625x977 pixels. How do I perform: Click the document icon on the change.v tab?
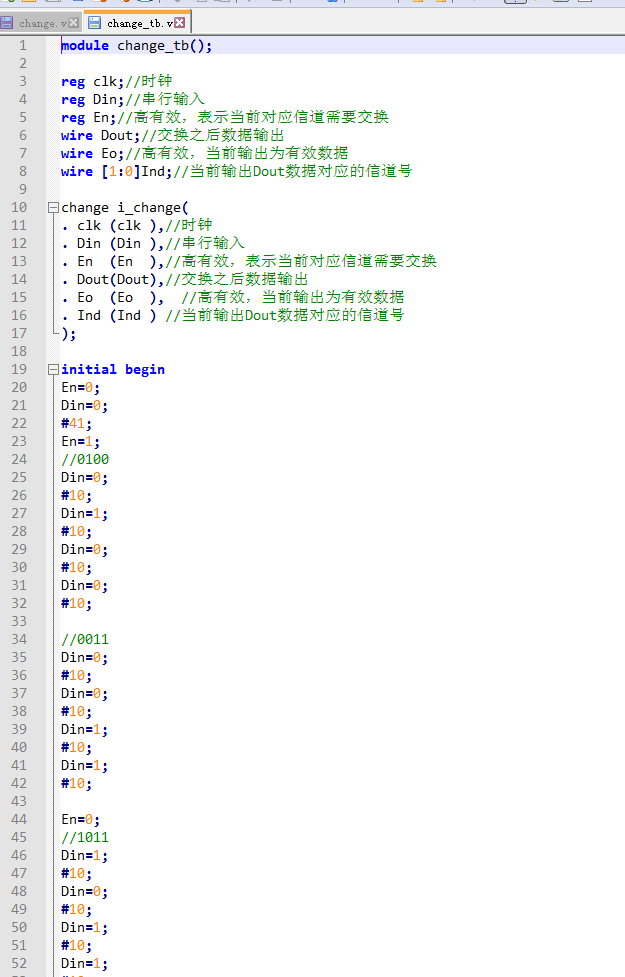pos(9,21)
